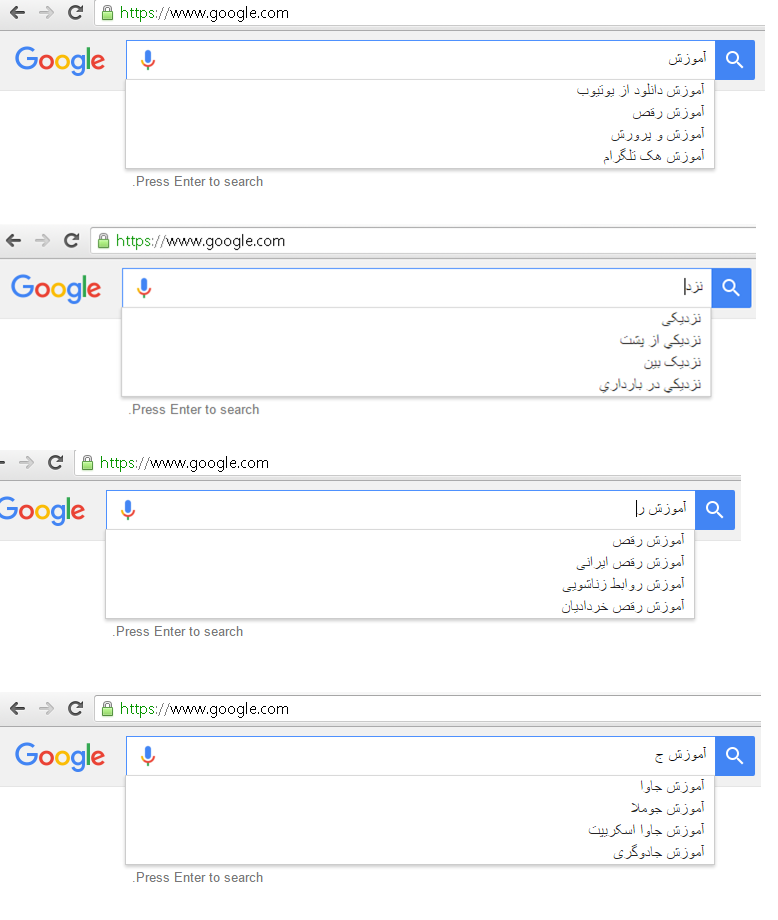Click the blue search button beside the "نزد" query
The image size is (778, 920).
pos(731,288)
